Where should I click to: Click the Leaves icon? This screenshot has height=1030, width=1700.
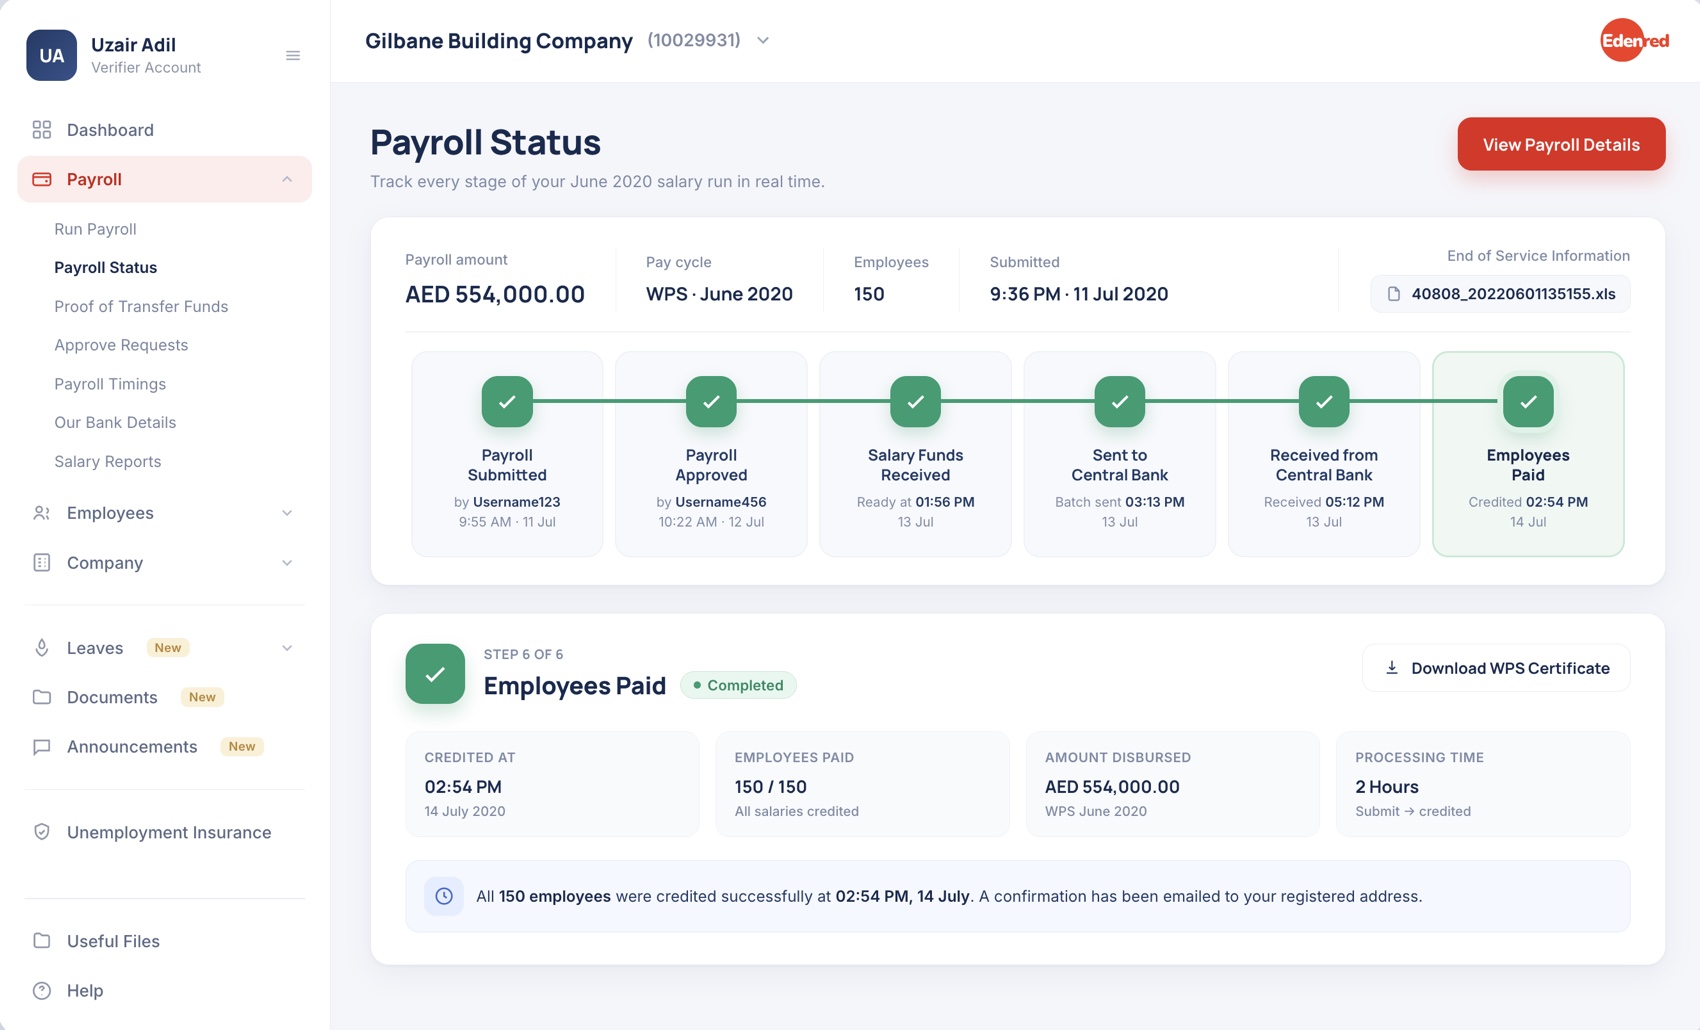[x=42, y=647]
